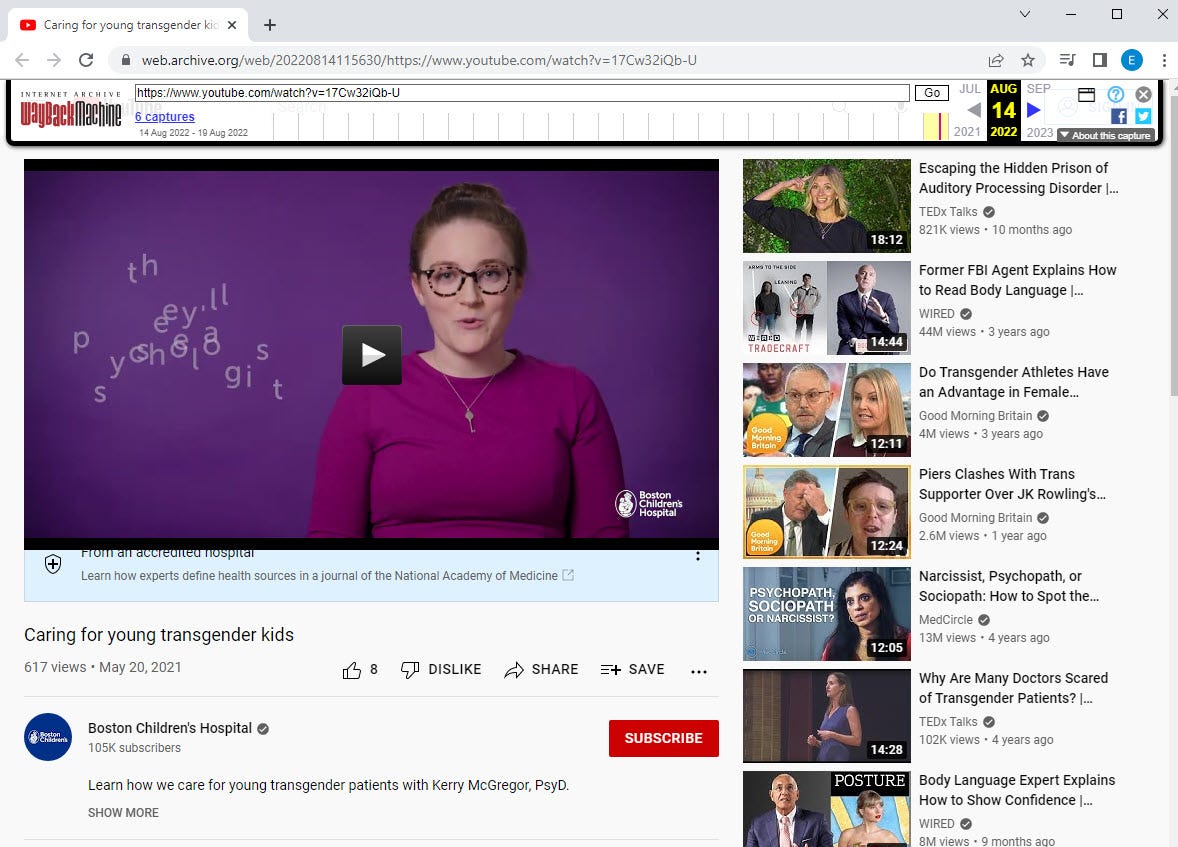Open the 6 captures link
Image resolution: width=1178 pixels, height=847 pixels.
tap(165, 116)
